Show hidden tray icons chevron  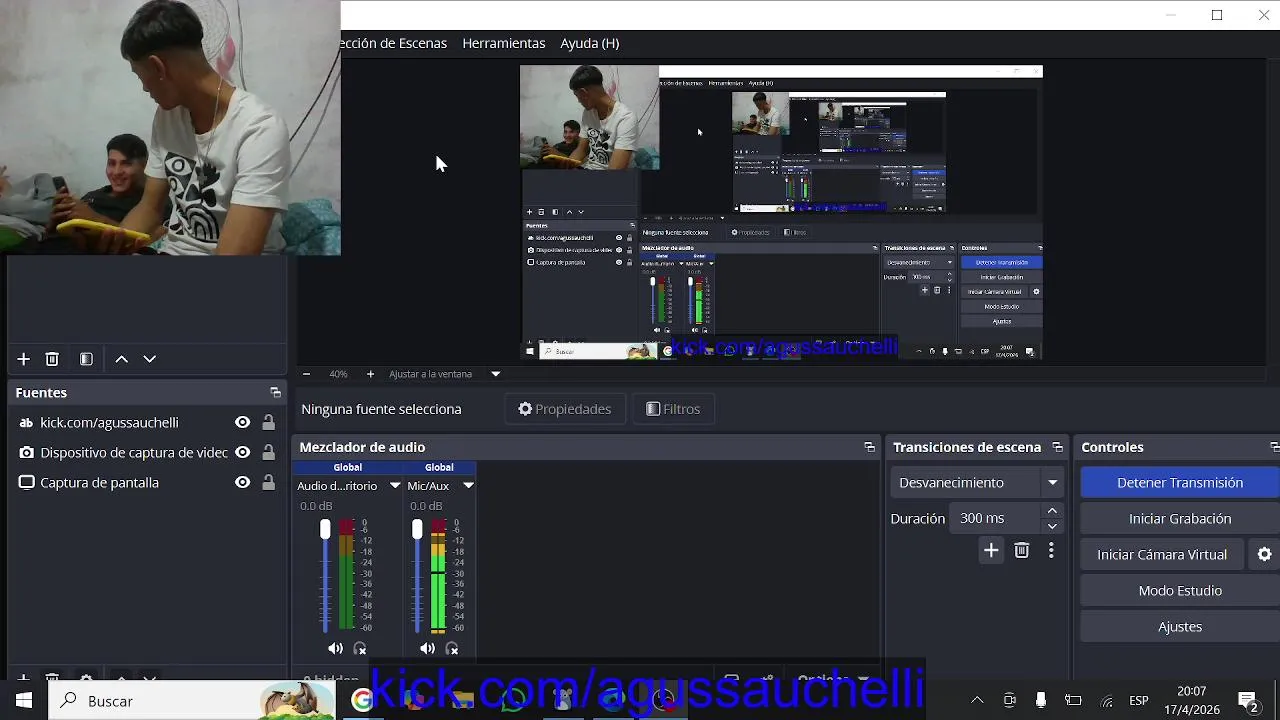coord(977,701)
